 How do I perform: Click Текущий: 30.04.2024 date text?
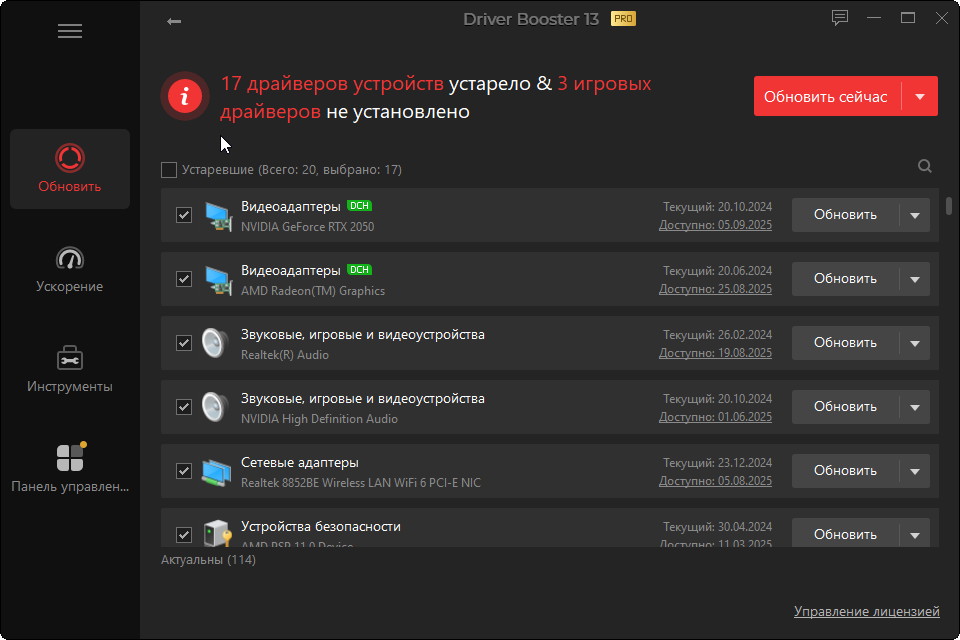pos(718,527)
